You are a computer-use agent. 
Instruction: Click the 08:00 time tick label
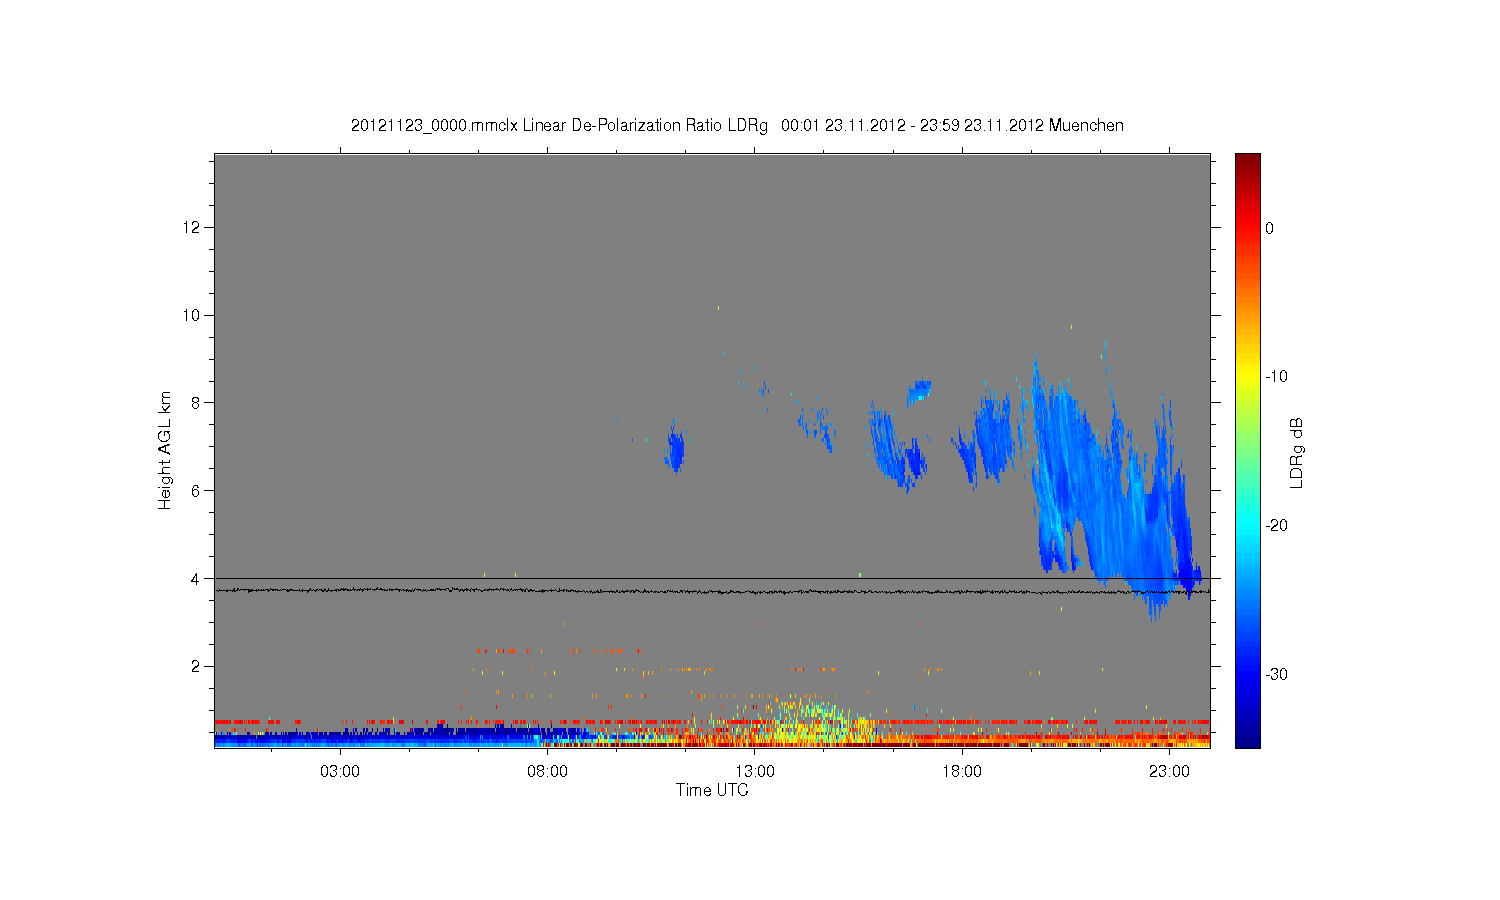click(547, 772)
